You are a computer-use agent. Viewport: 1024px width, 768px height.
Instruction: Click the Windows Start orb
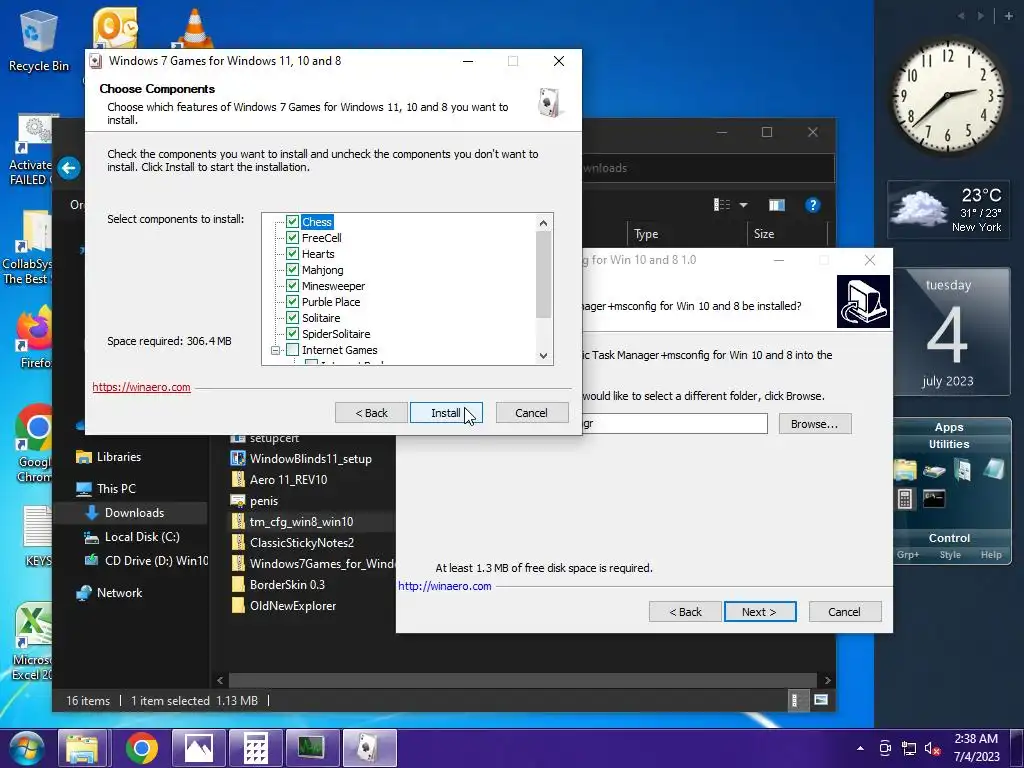click(26, 748)
